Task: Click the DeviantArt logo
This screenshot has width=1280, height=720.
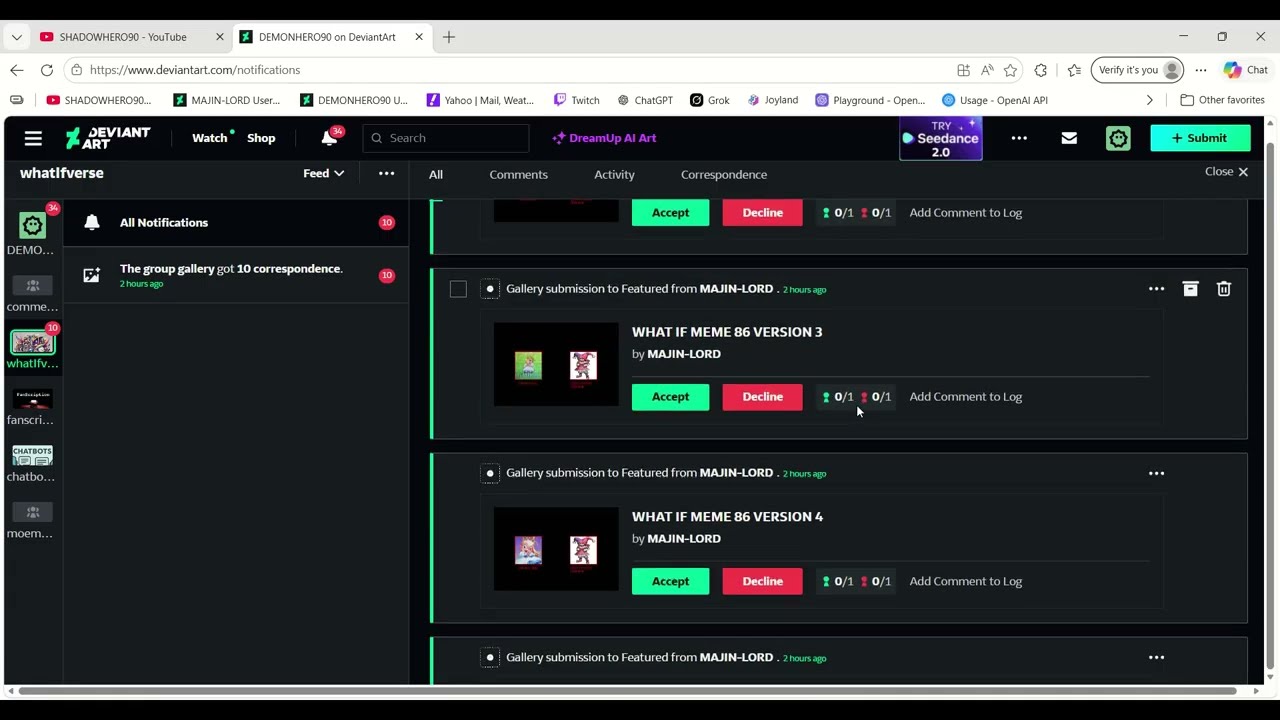Action: point(108,138)
